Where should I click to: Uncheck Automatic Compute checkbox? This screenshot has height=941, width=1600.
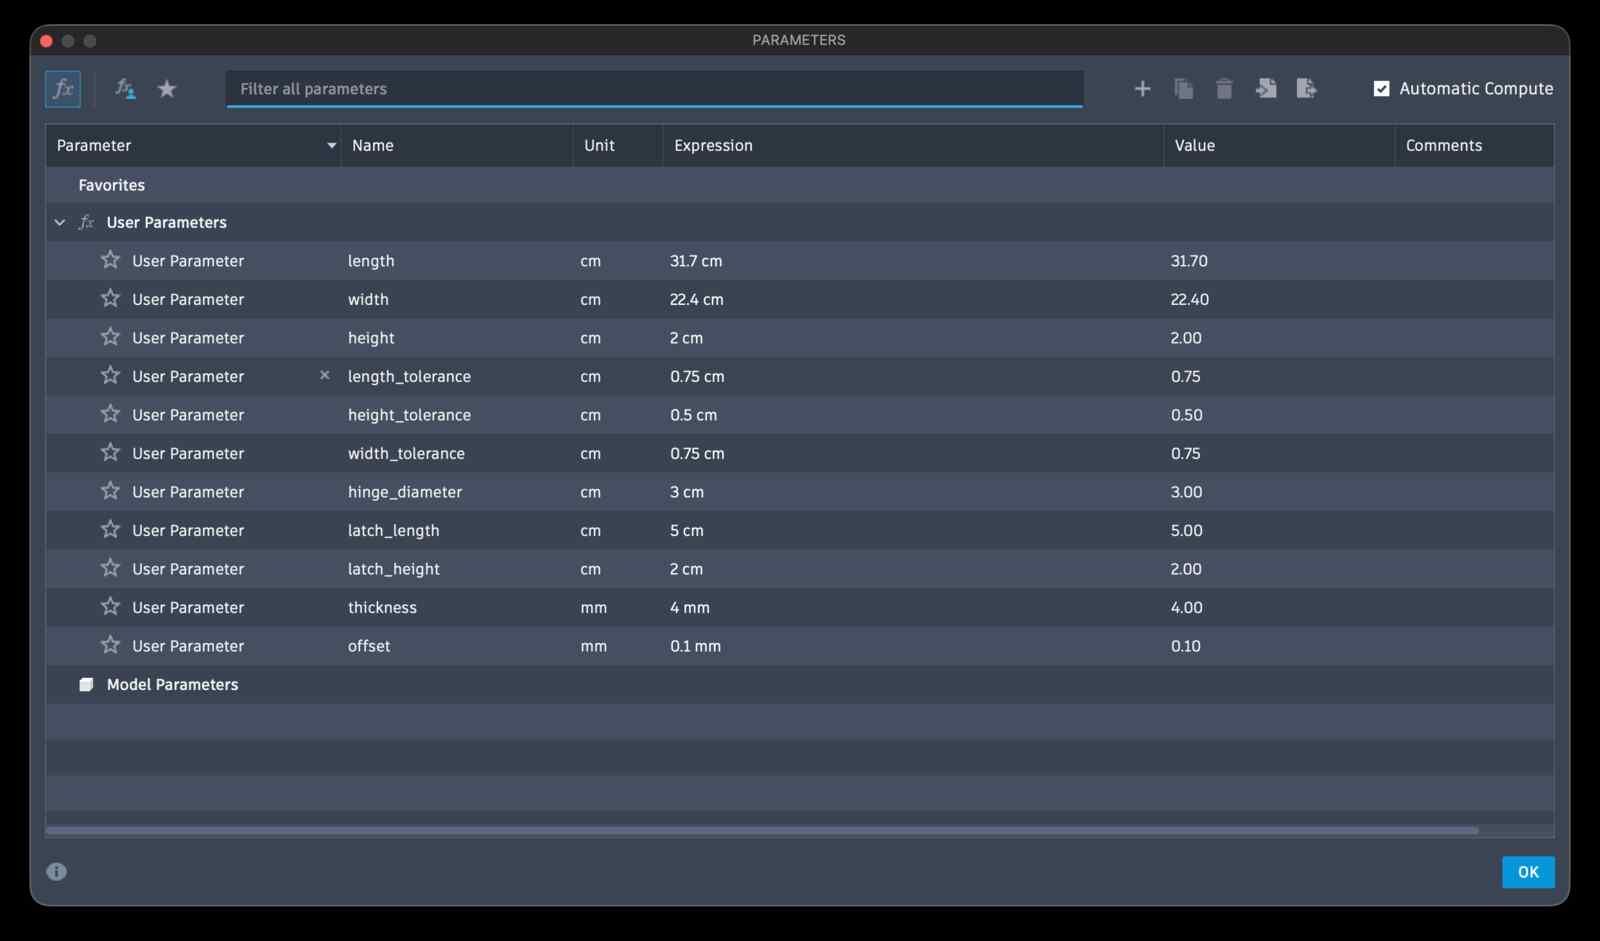pyautogui.click(x=1381, y=89)
